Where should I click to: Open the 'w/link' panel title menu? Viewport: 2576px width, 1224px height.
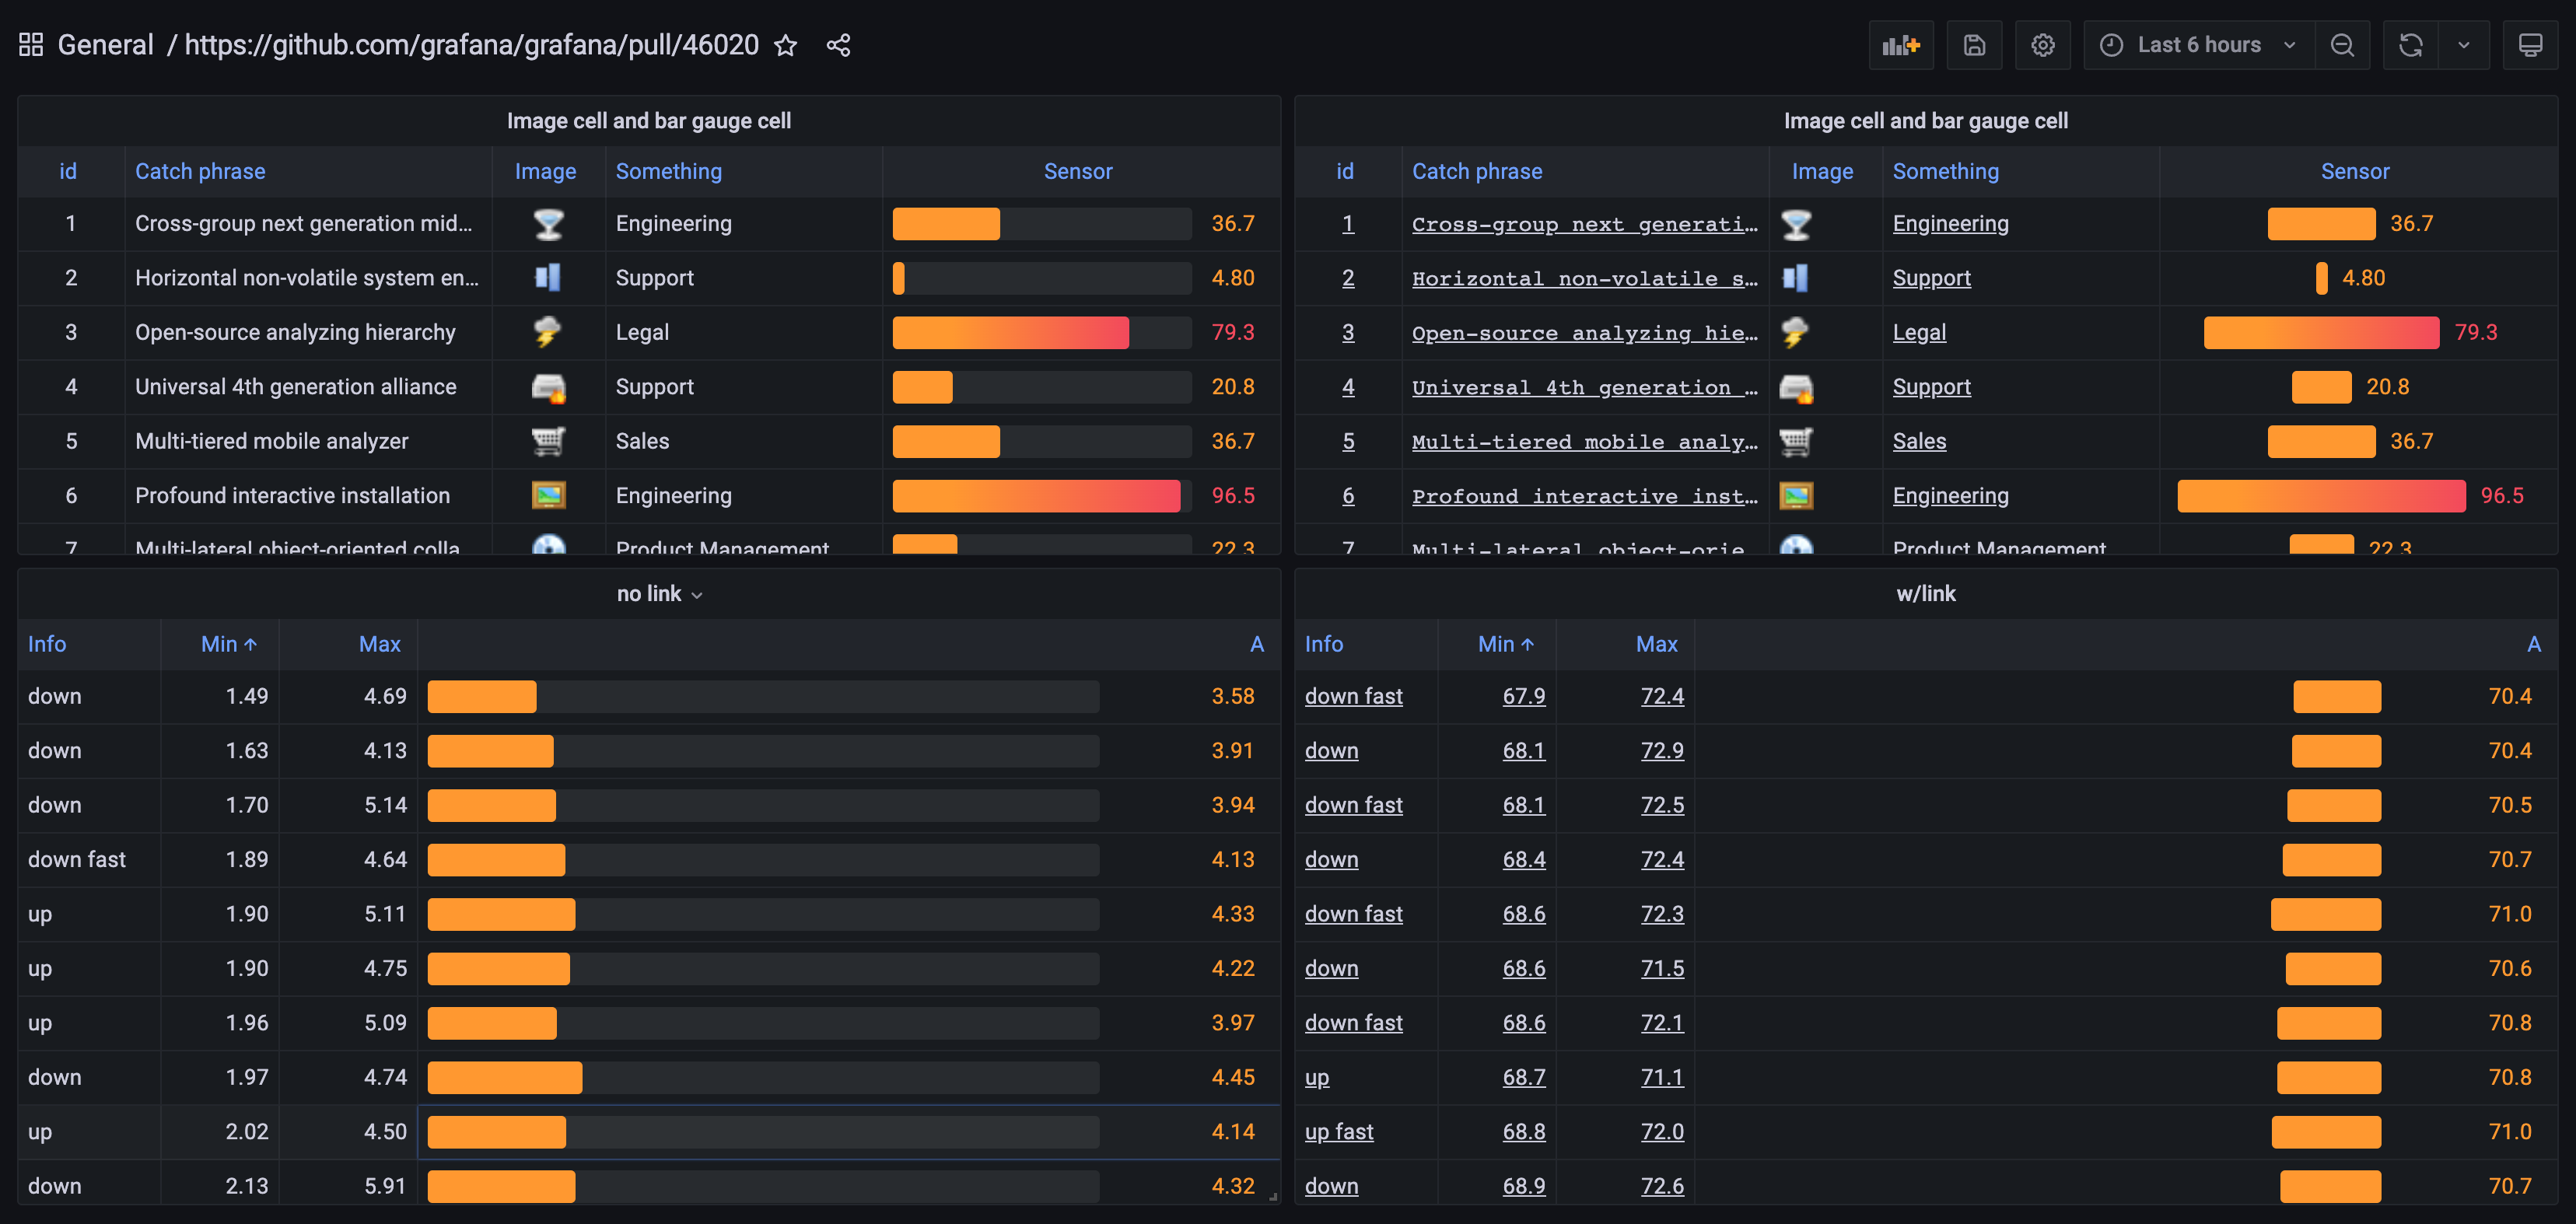(1925, 593)
